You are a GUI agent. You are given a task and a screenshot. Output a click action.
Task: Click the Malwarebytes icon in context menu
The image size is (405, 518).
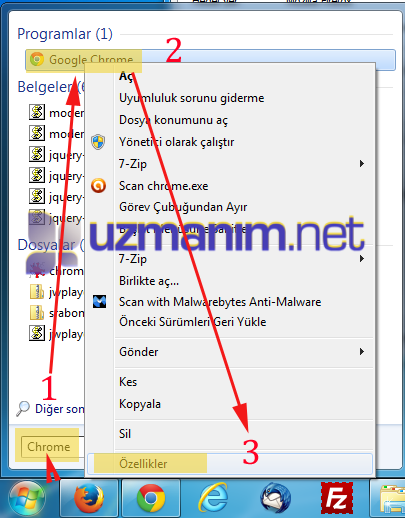click(99, 302)
